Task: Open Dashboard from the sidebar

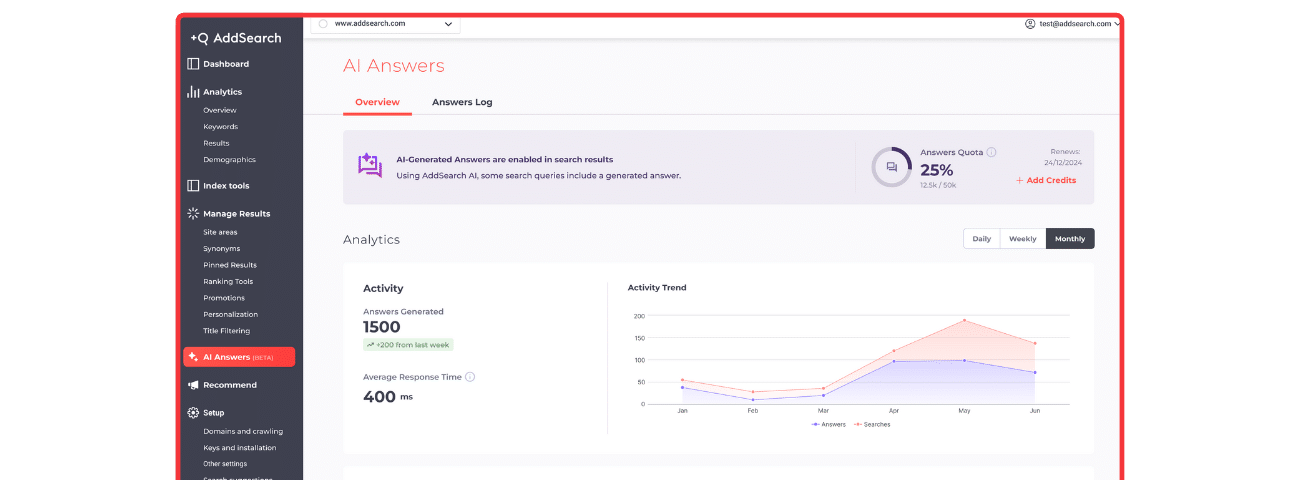Action: [226, 64]
